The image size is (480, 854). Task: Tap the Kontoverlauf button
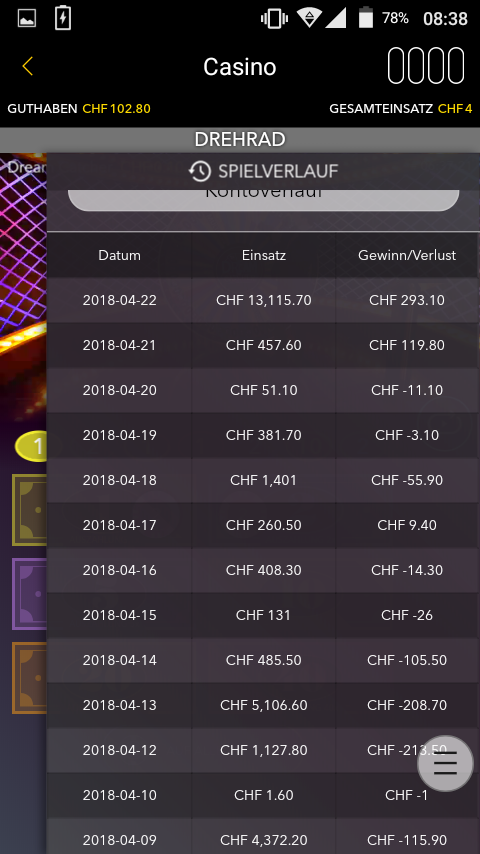[263, 199]
